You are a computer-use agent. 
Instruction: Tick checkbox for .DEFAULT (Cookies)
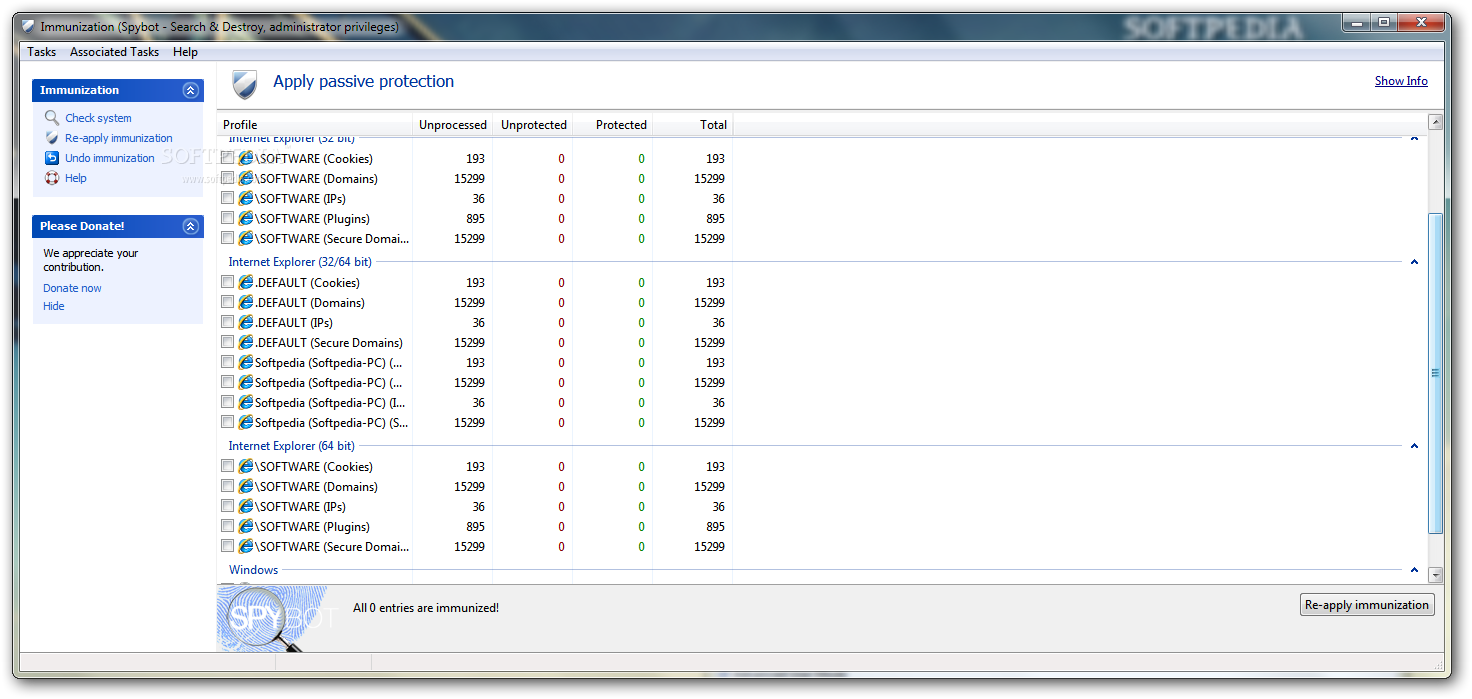[228, 282]
